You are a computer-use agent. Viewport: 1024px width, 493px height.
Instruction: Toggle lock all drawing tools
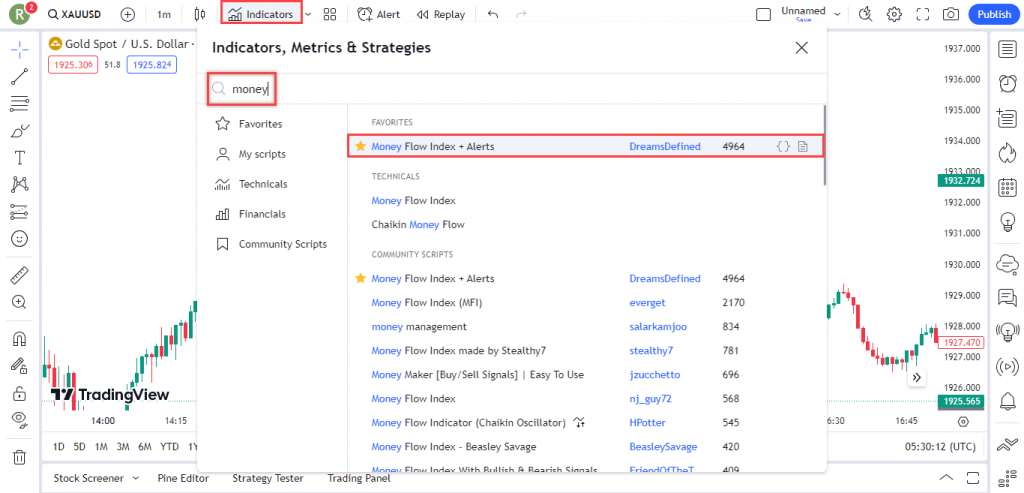20,393
